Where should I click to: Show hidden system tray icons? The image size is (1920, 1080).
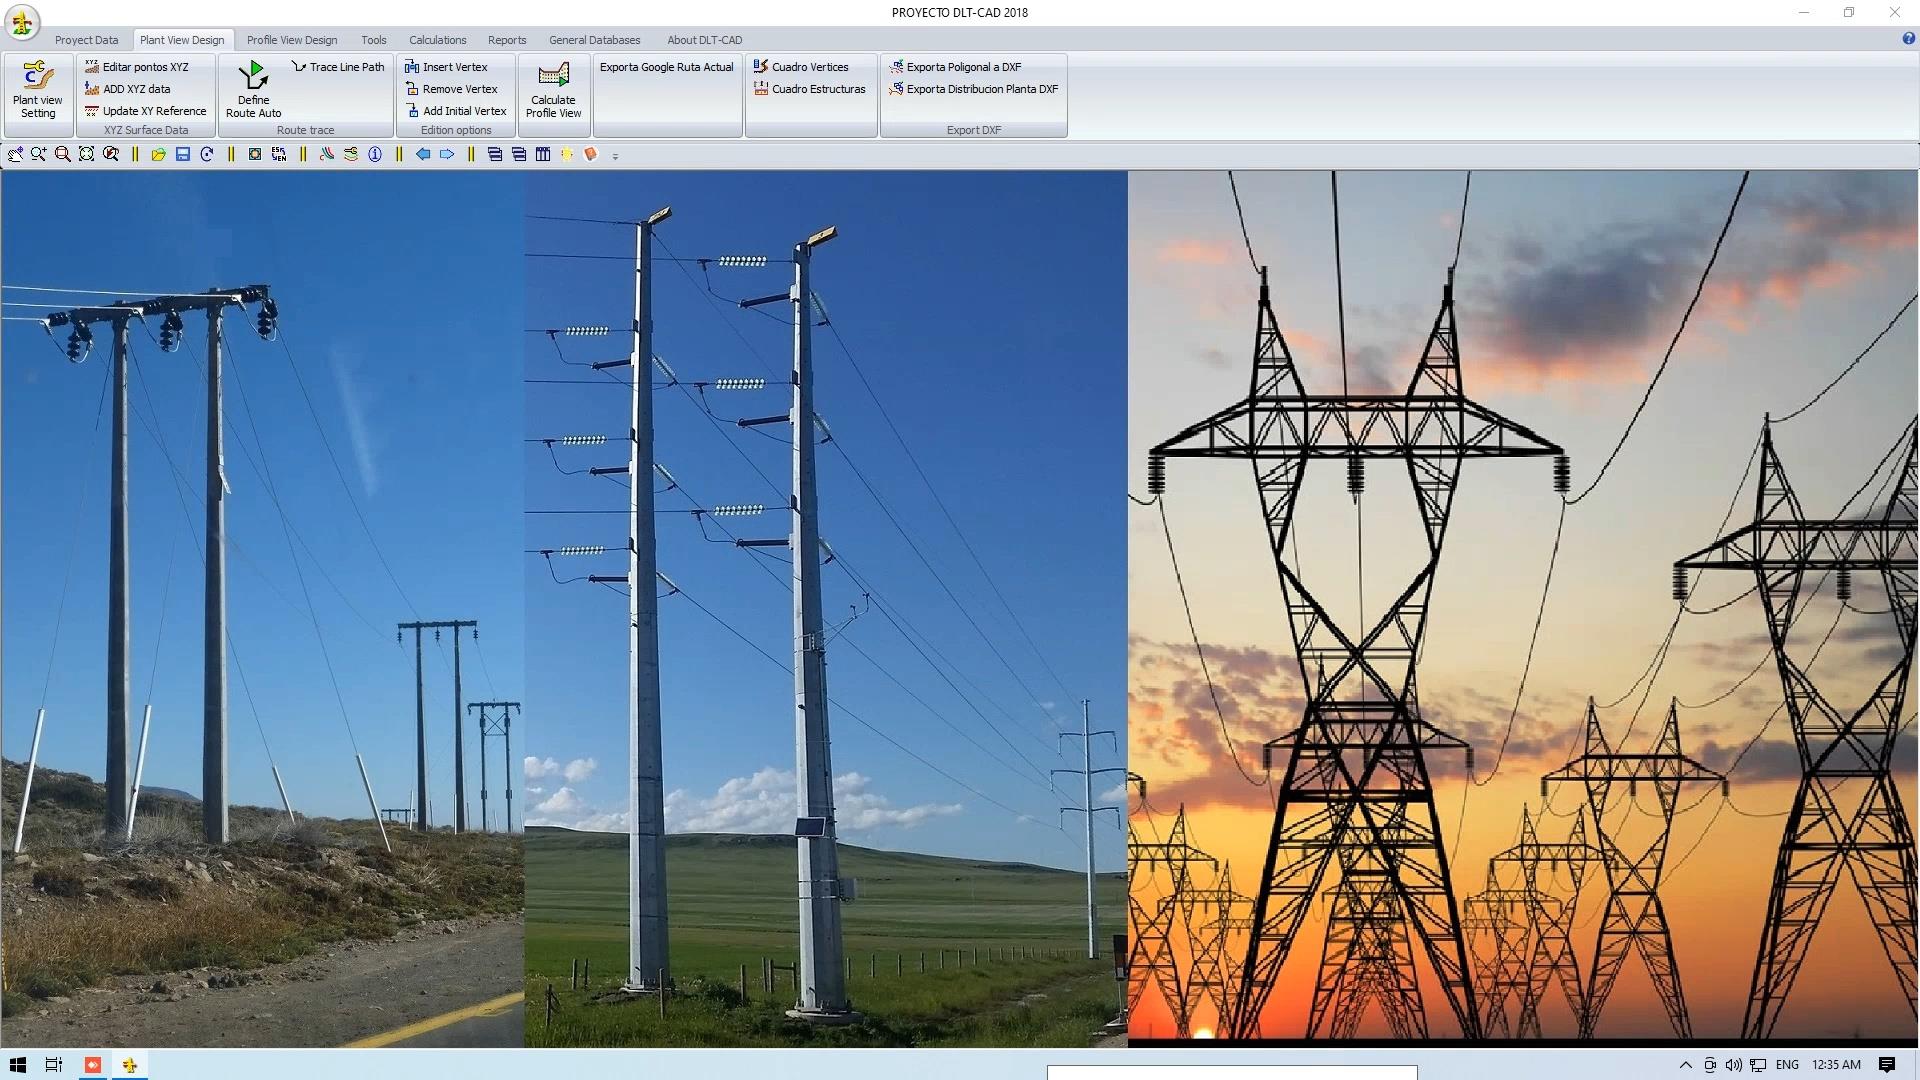[1685, 1065]
